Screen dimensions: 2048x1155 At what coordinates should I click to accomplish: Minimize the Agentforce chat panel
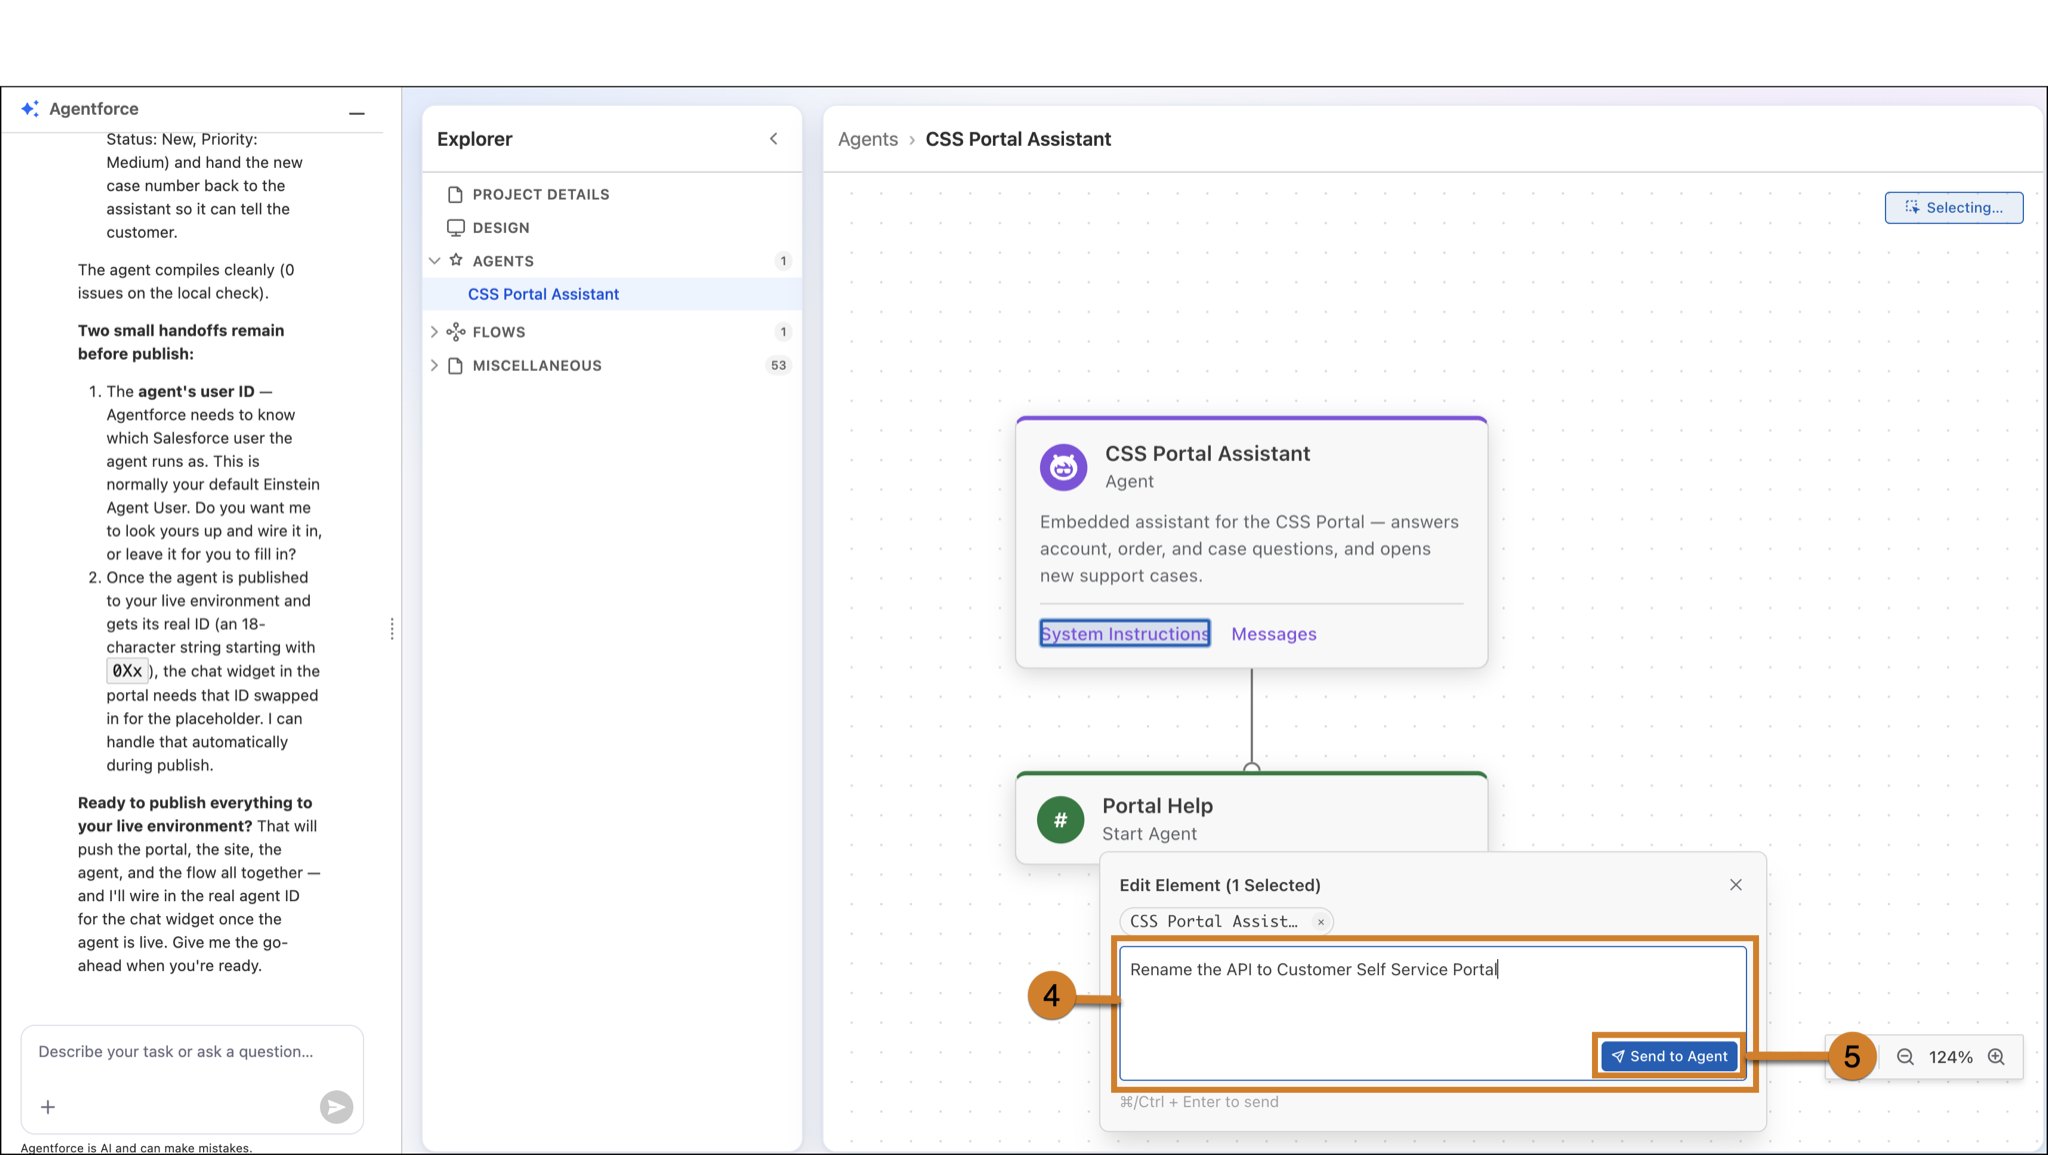coord(356,113)
